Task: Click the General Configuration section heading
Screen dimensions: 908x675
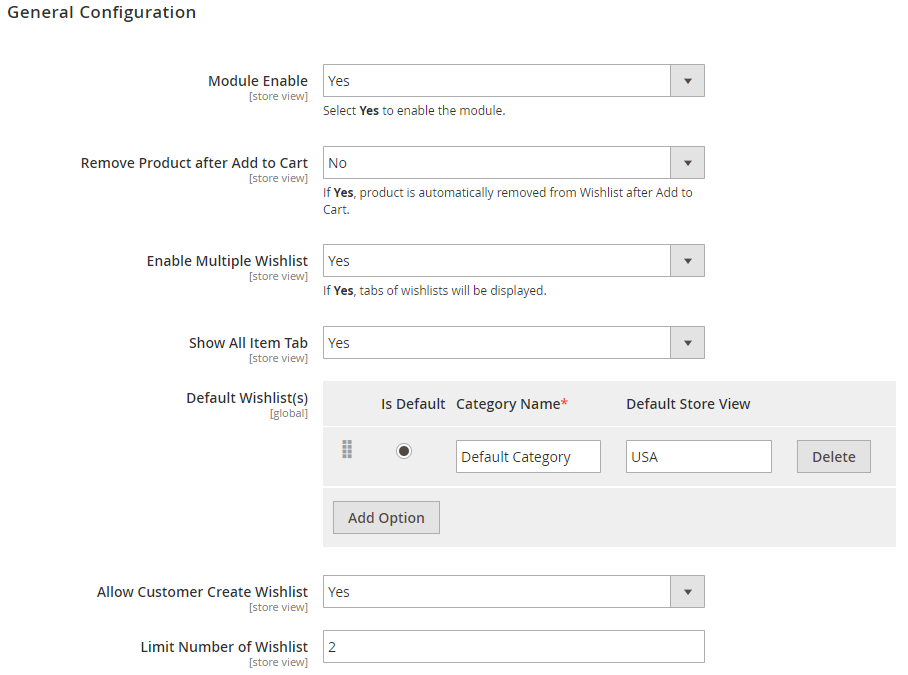Action: coord(102,13)
